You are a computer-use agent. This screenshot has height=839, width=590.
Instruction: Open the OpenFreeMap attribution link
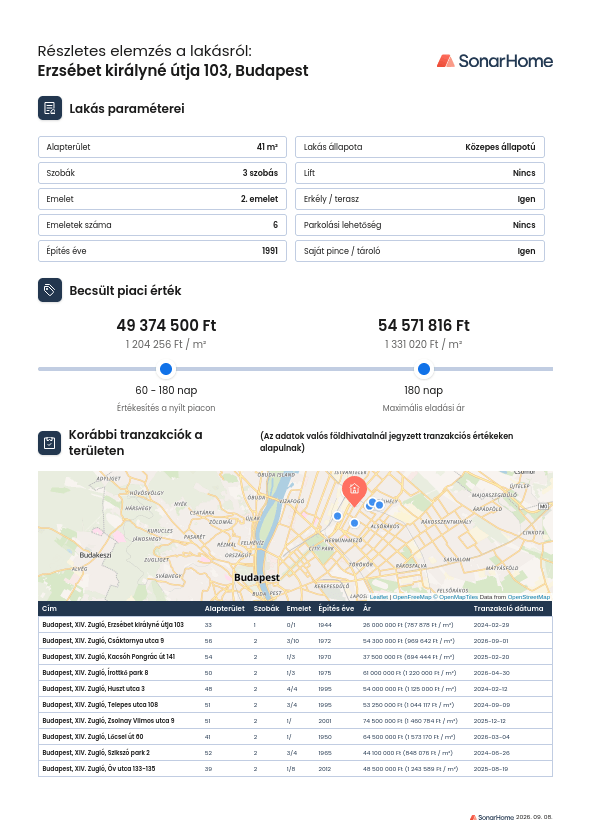(x=412, y=597)
